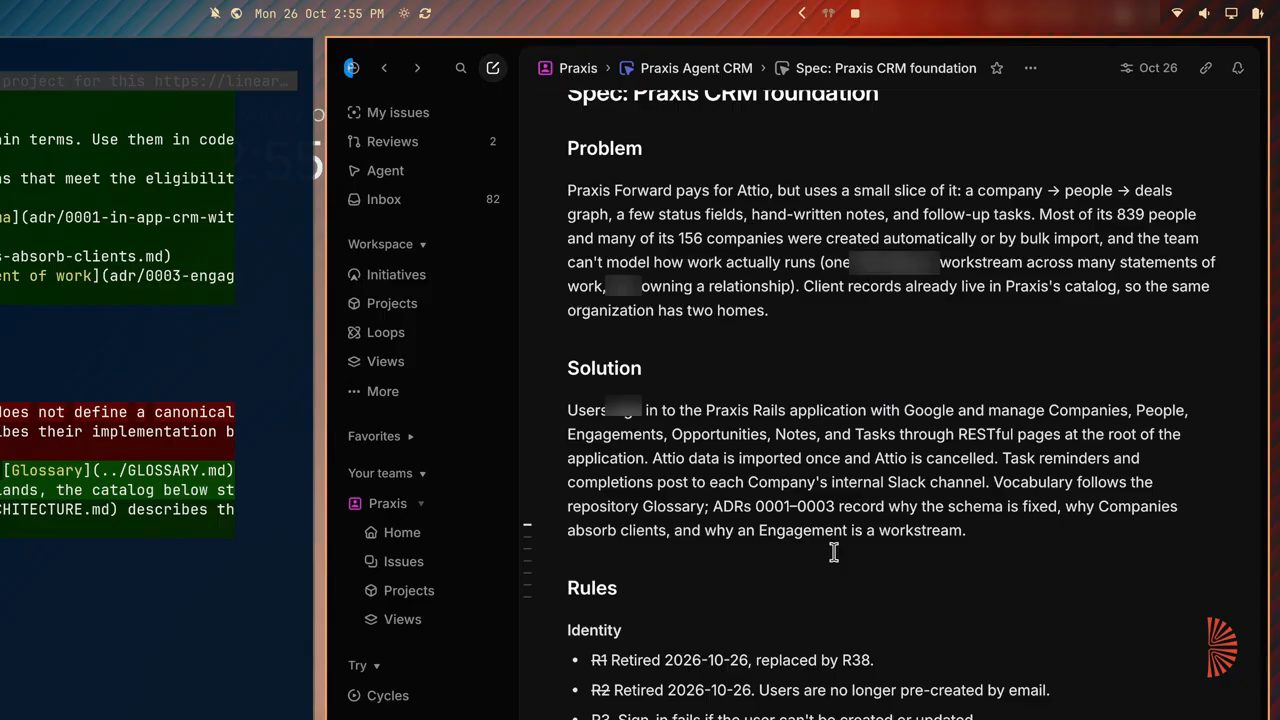
Task: Open search with the magnifier icon
Action: [x=461, y=68]
